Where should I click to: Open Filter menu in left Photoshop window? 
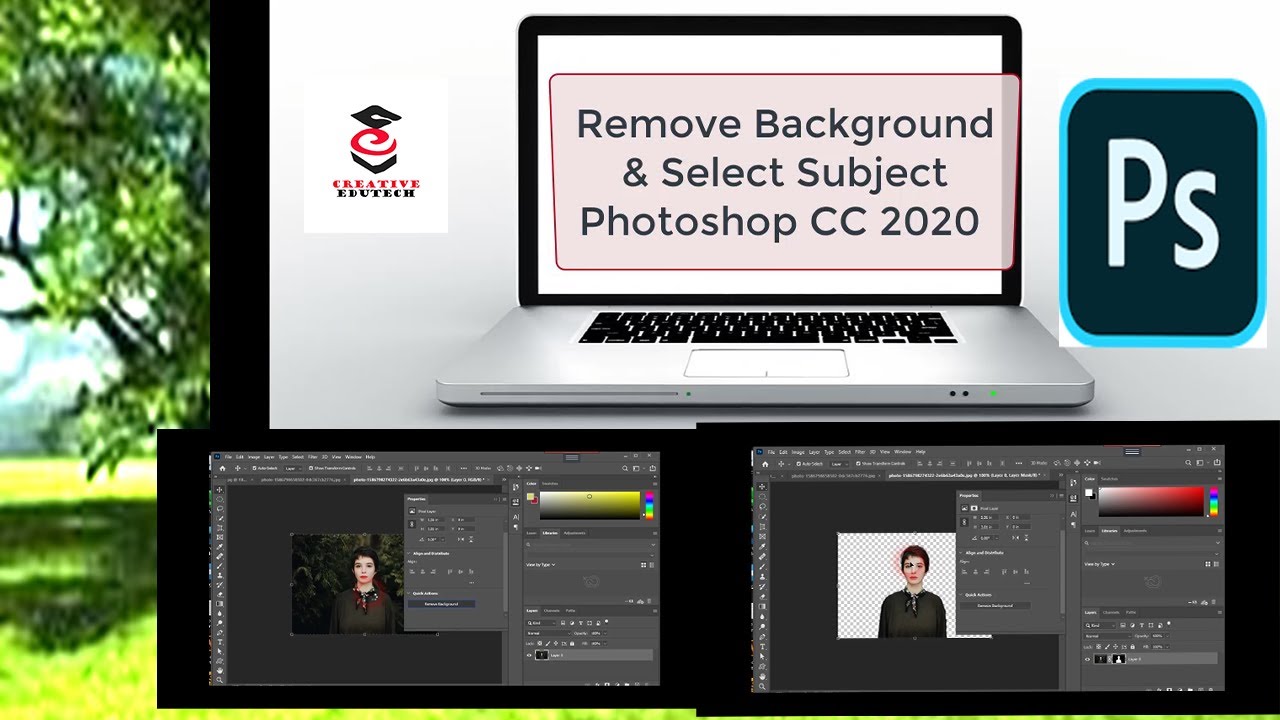click(312, 457)
